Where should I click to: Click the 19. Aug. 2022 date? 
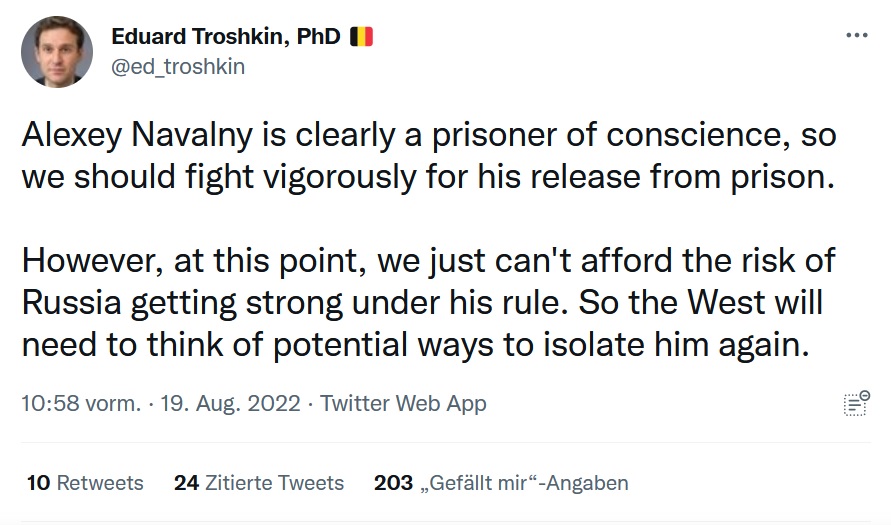(230, 403)
